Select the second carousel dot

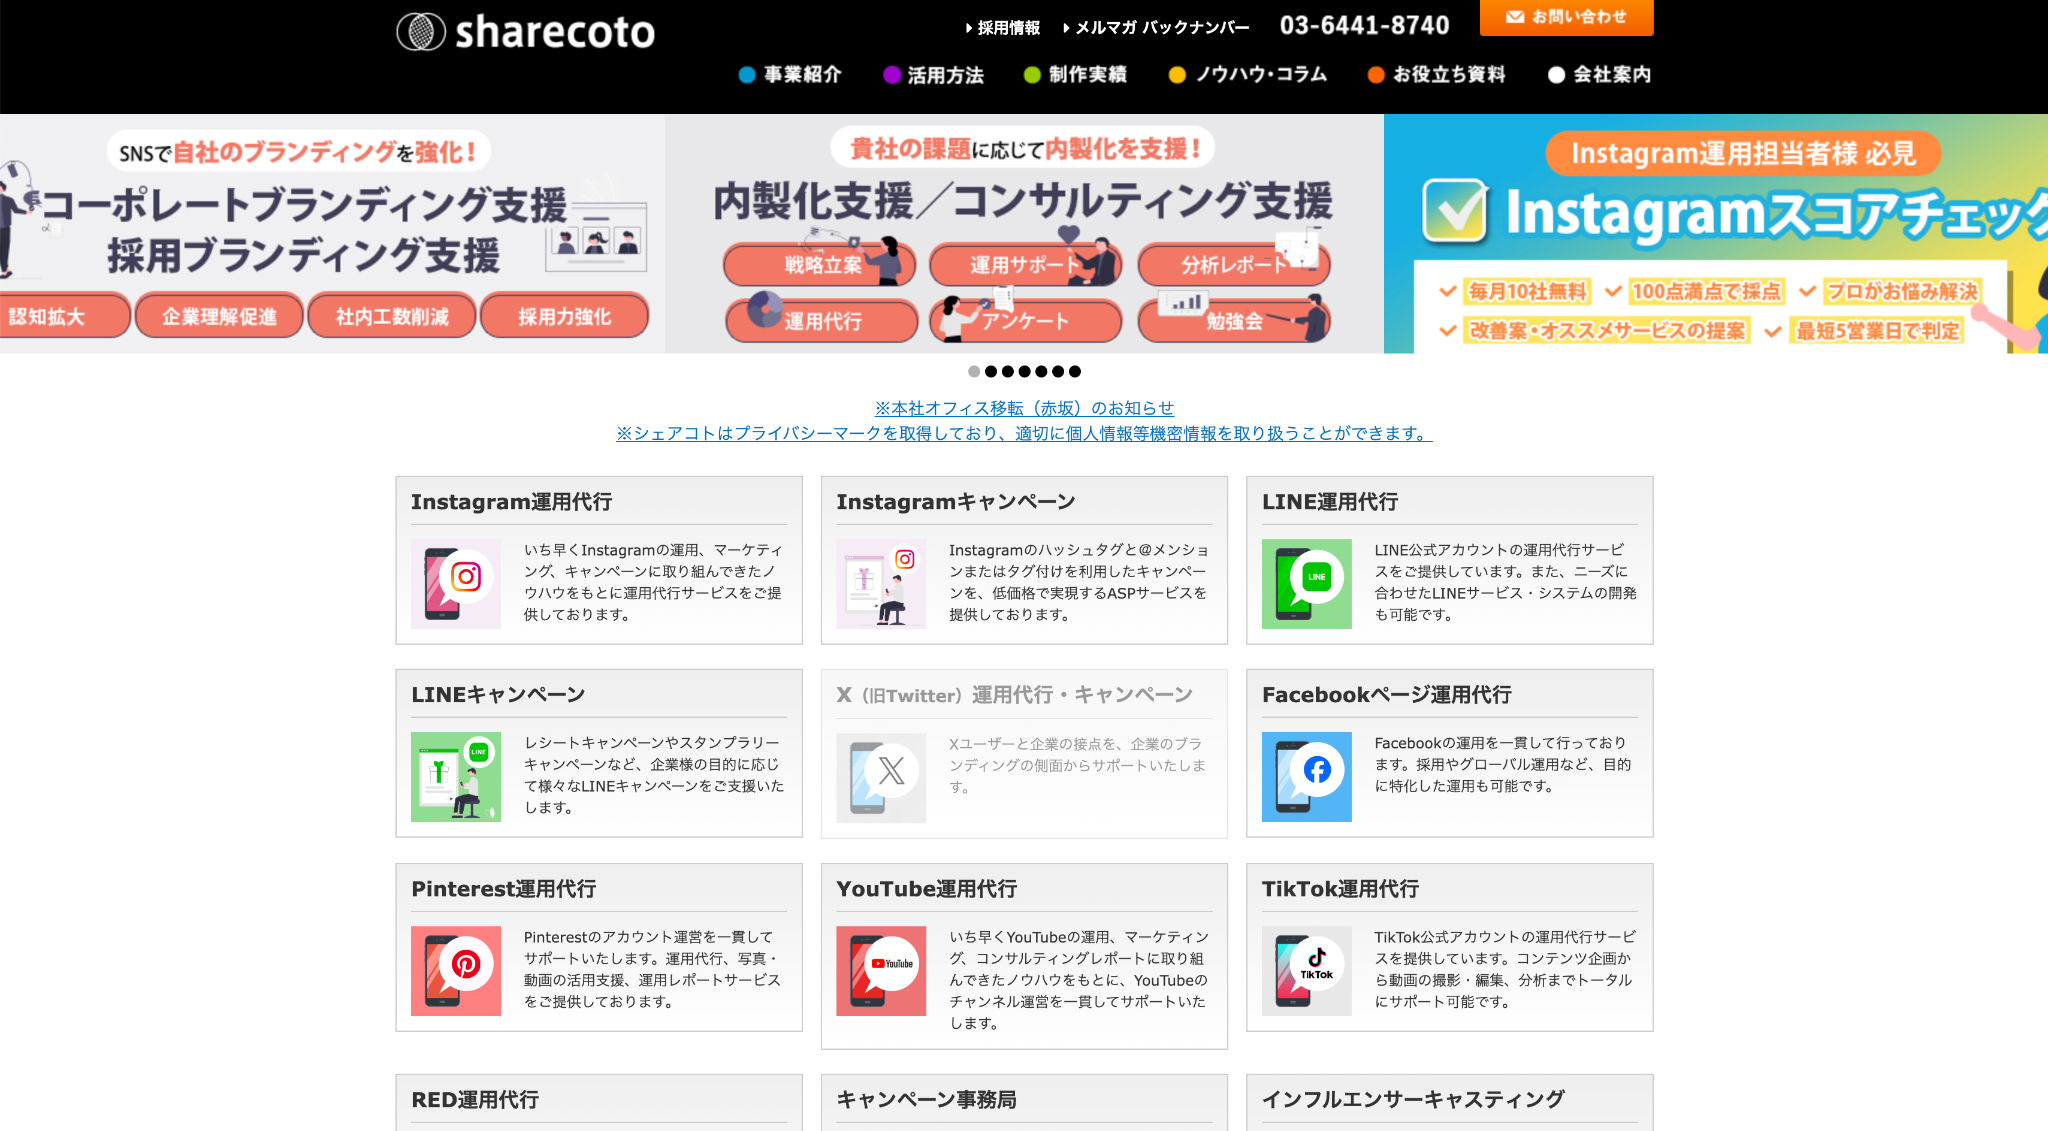(991, 371)
